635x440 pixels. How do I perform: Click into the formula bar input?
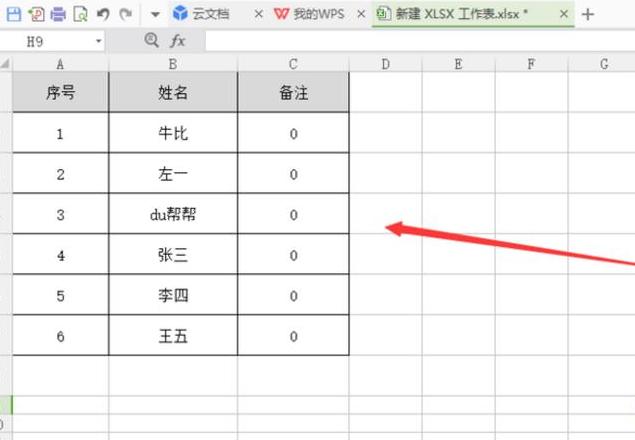click(420, 41)
